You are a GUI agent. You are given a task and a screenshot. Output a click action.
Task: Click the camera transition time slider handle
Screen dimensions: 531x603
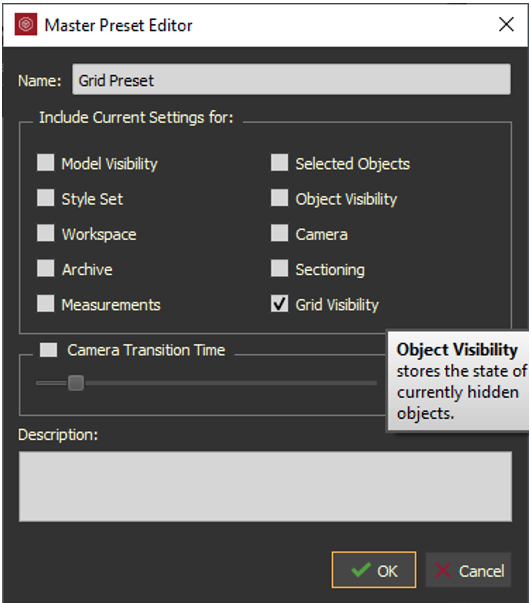pyautogui.click(x=76, y=383)
